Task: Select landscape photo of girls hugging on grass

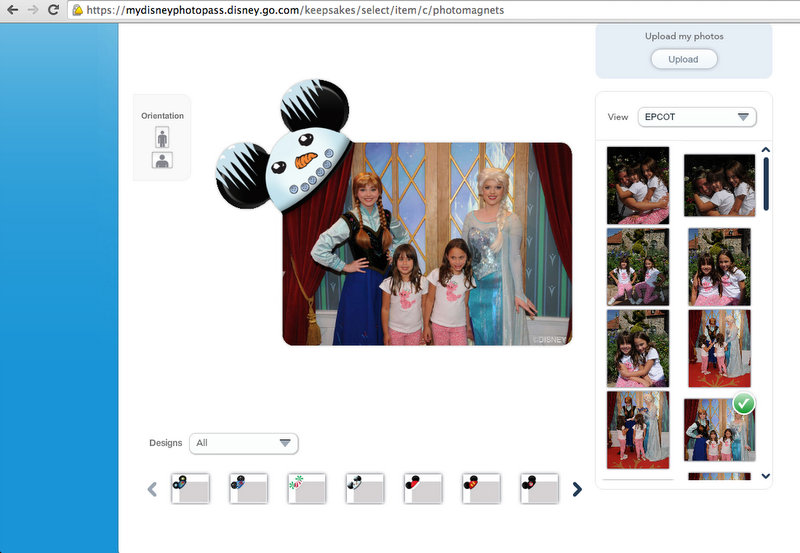Action: tap(719, 185)
